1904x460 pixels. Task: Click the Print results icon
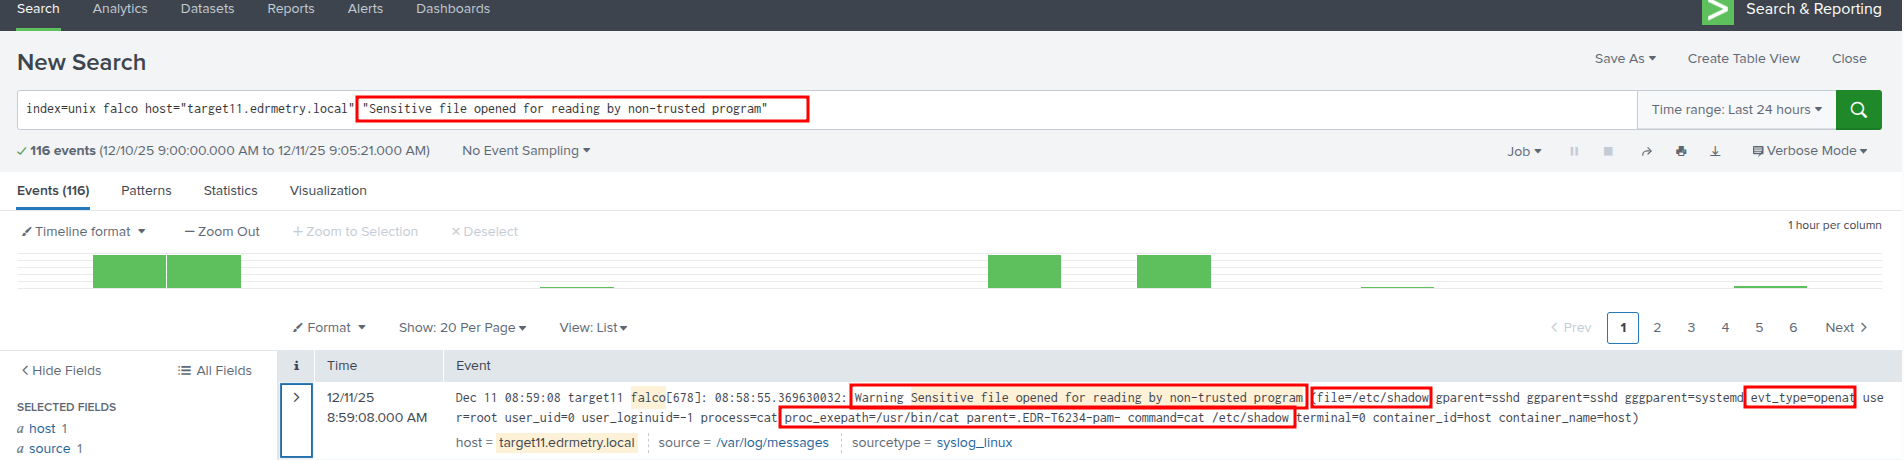[x=1681, y=151]
